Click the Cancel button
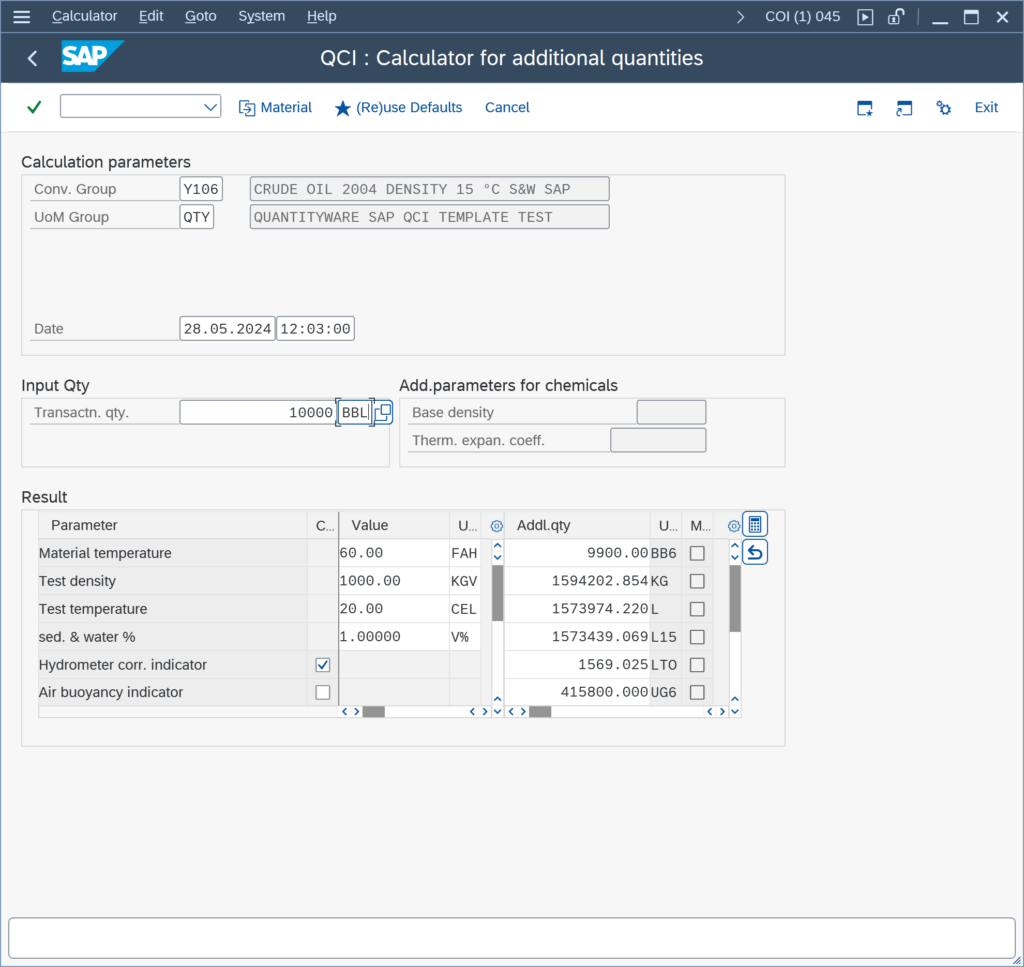Viewport: 1024px width, 967px height. tap(507, 108)
